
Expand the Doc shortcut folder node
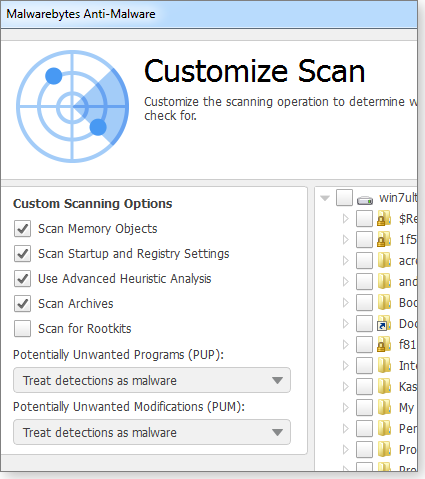pyautogui.click(x=346, y=324)
